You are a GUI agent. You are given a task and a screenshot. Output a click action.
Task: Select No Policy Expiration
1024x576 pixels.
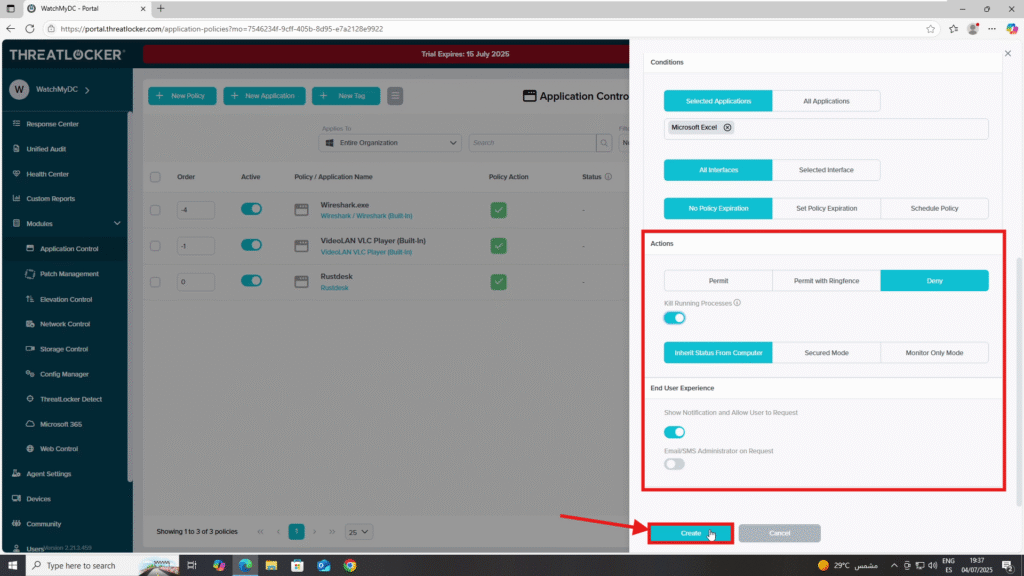coord(718,208)
